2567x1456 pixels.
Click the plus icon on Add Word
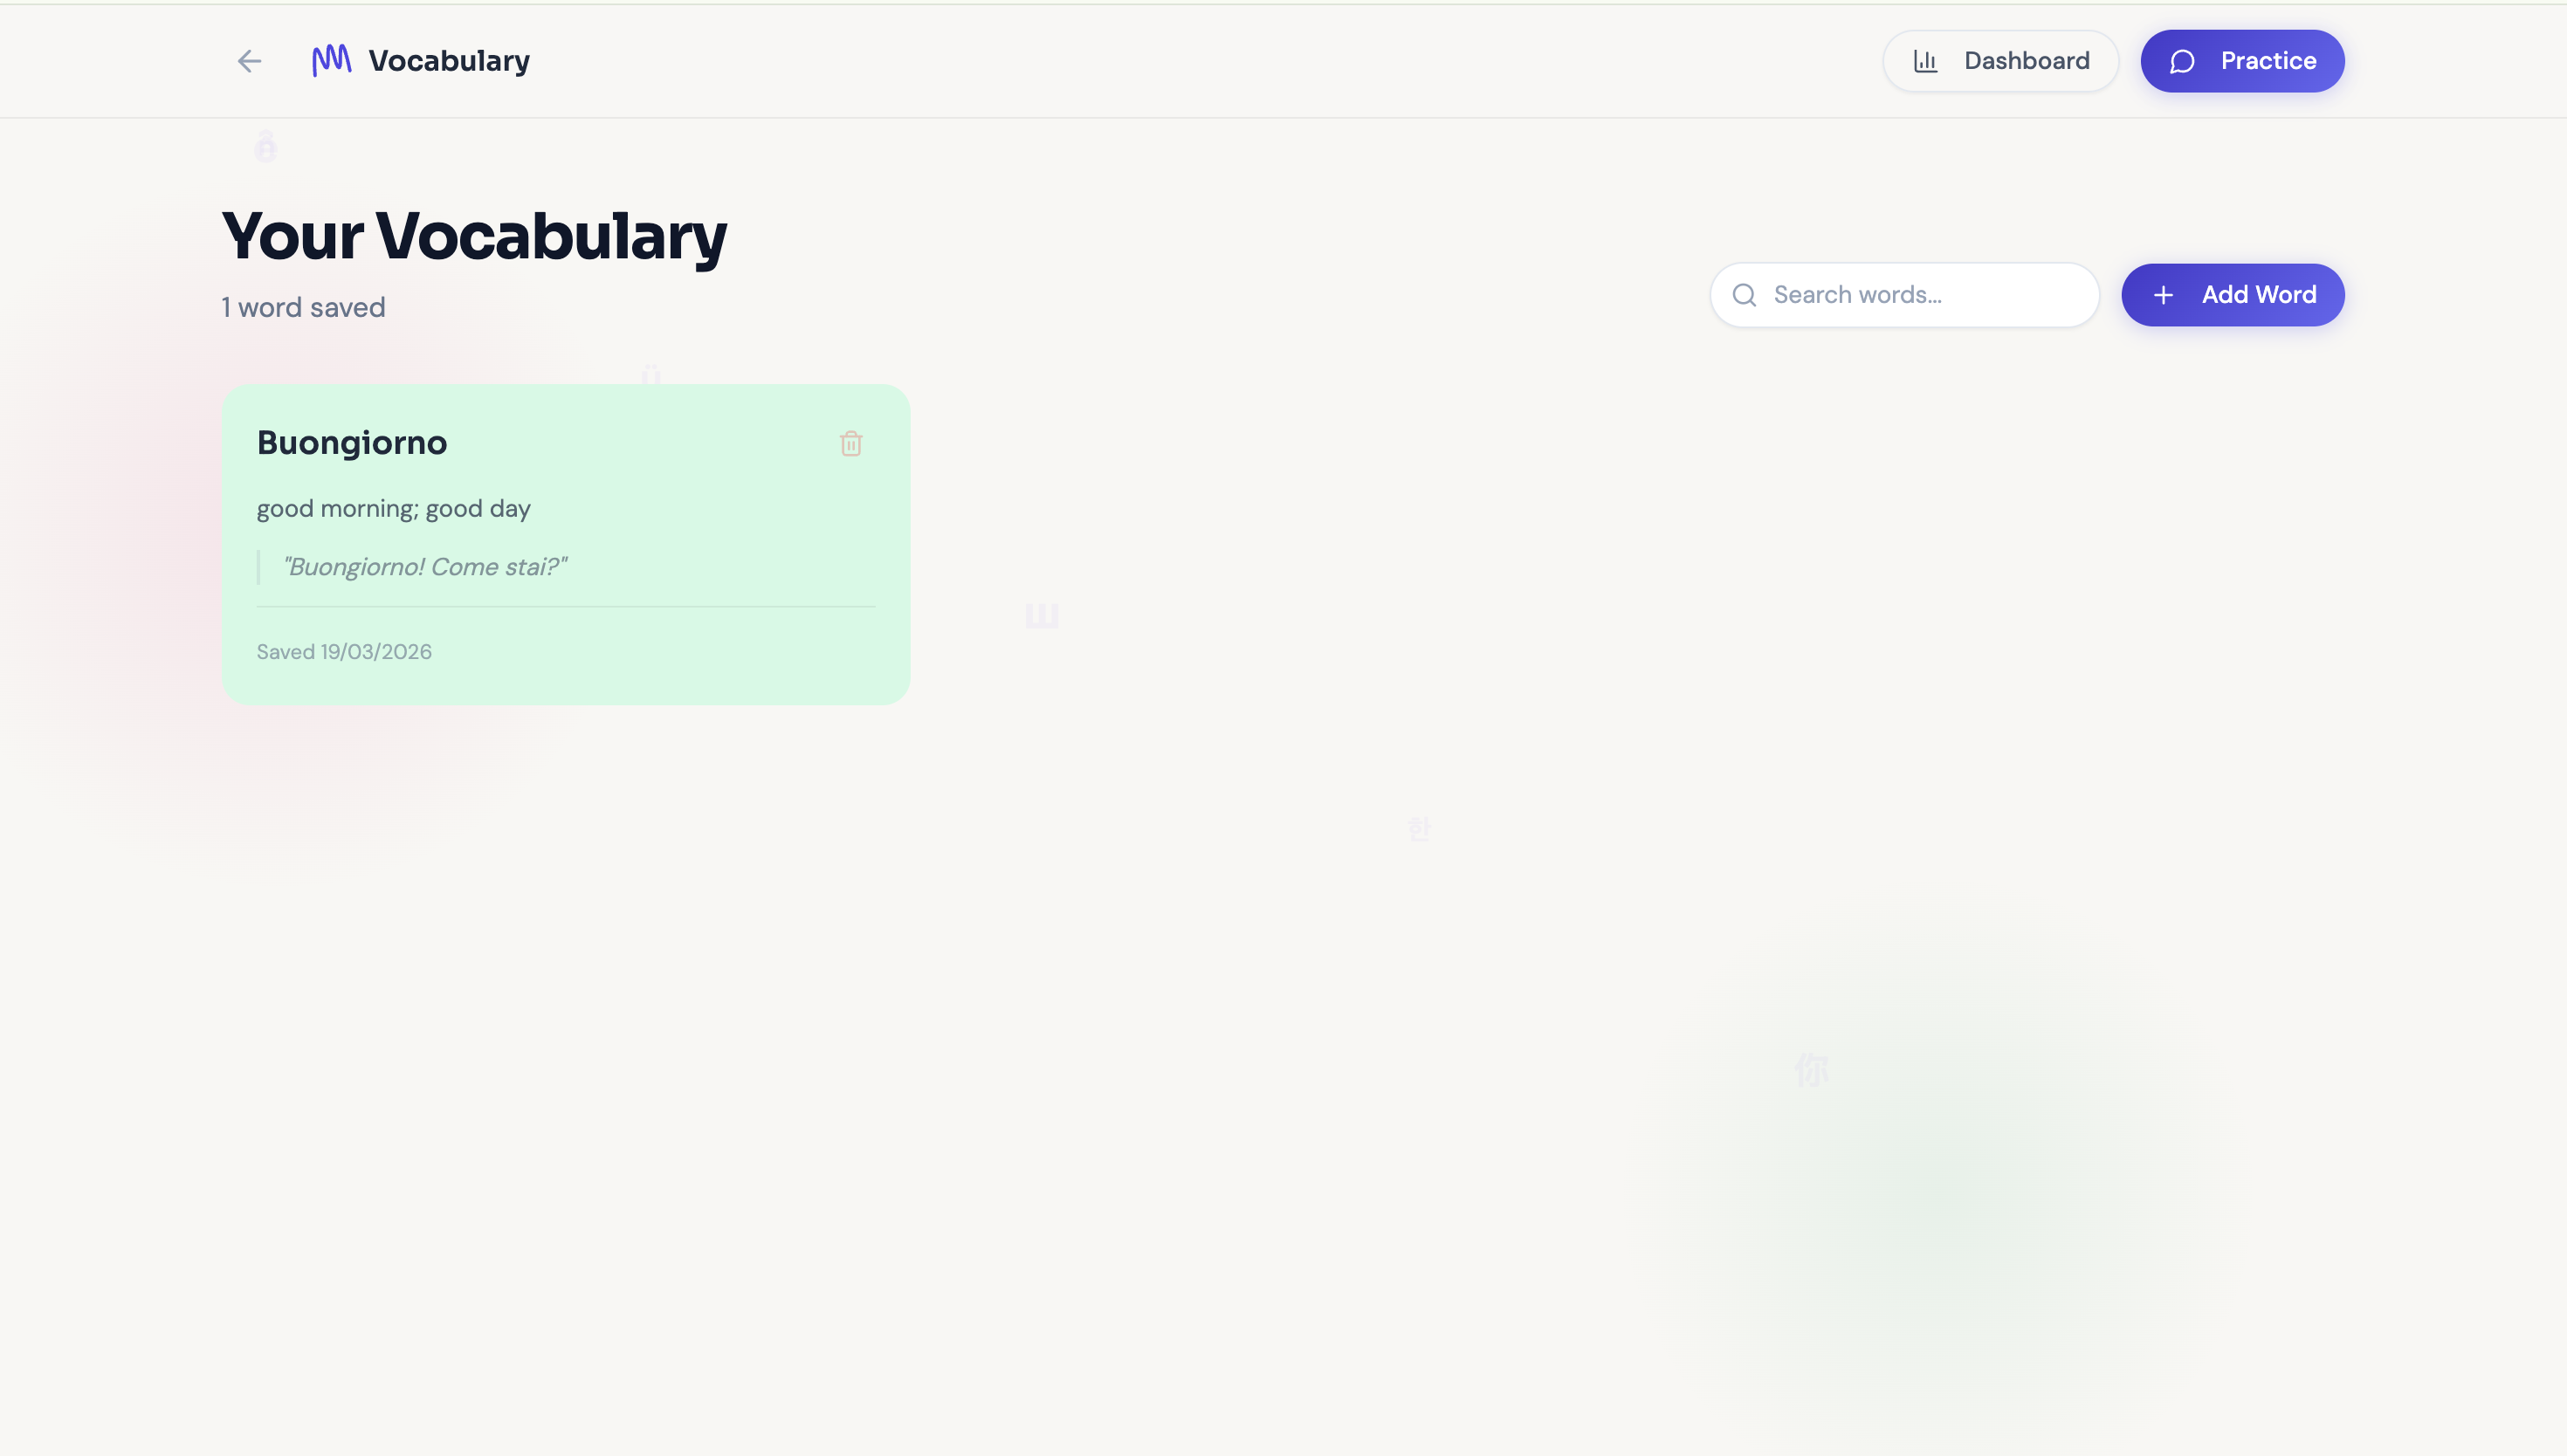coord(2163,295)
